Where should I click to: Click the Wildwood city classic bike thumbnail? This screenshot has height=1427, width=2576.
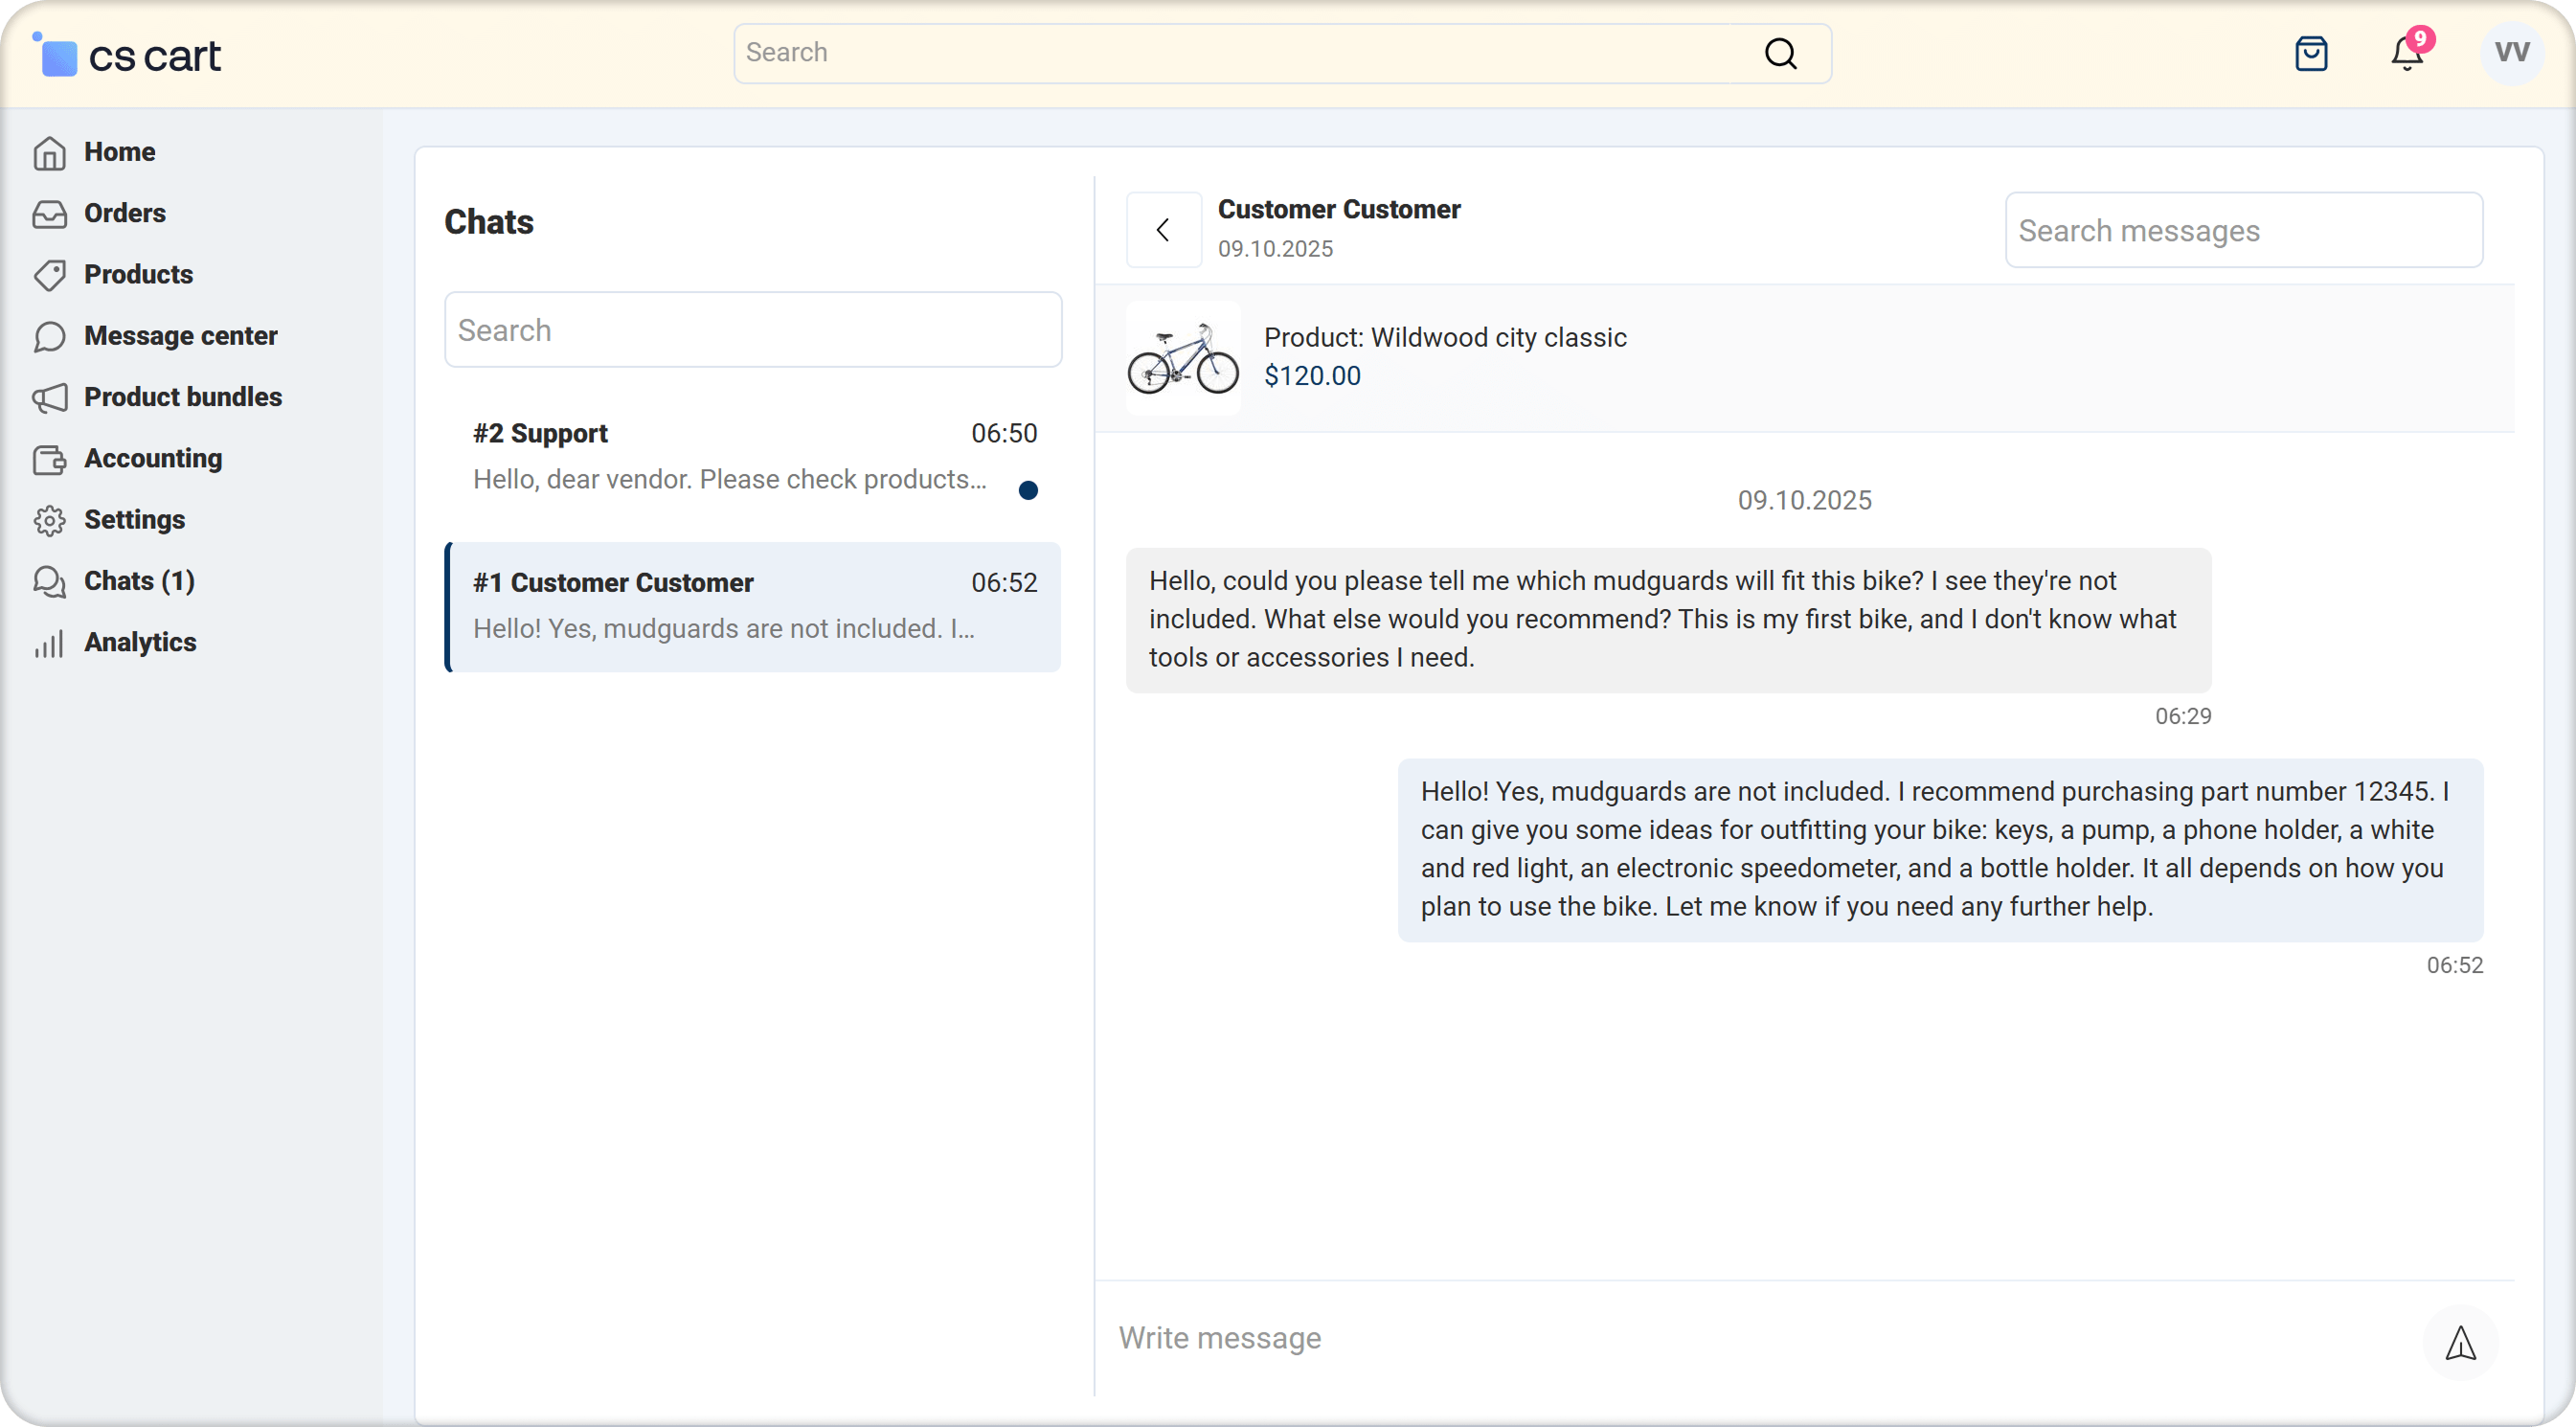point(1183,359)
